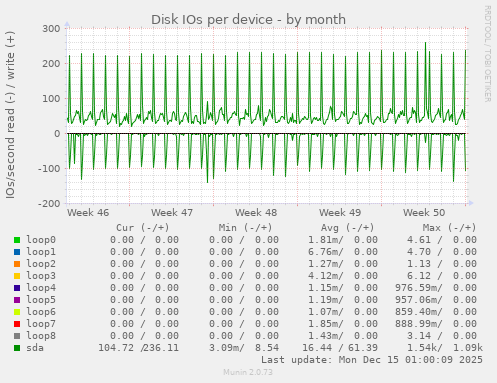Click the 'Cur (-/+)' column header
497x383 pixels.
(143, 228)
